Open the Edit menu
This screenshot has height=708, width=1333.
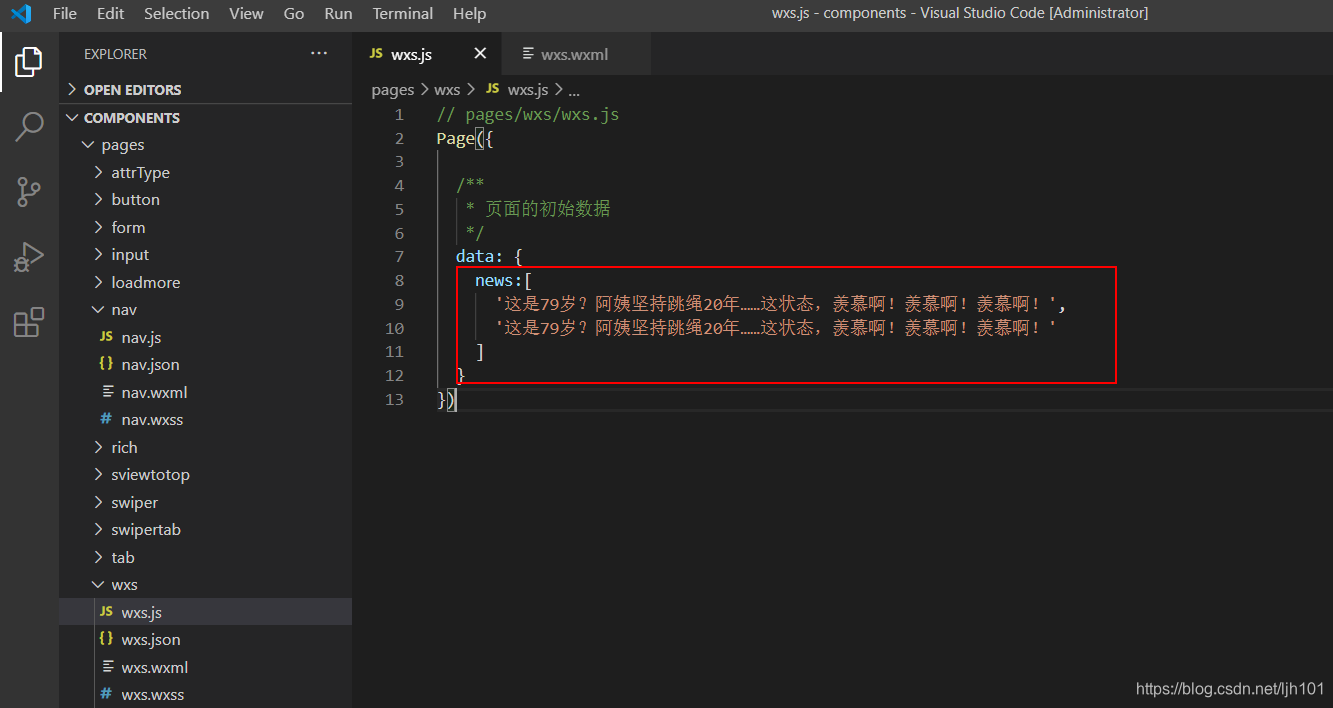coord(111,14)
